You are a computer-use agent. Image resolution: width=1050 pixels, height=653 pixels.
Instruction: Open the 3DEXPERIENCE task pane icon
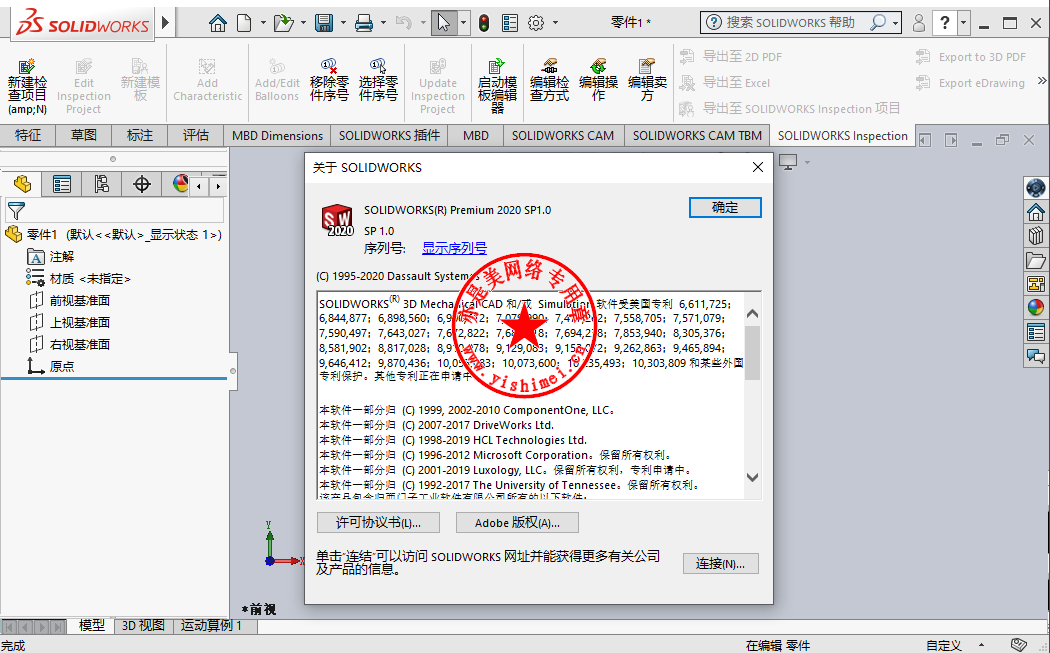point(1035,188)
